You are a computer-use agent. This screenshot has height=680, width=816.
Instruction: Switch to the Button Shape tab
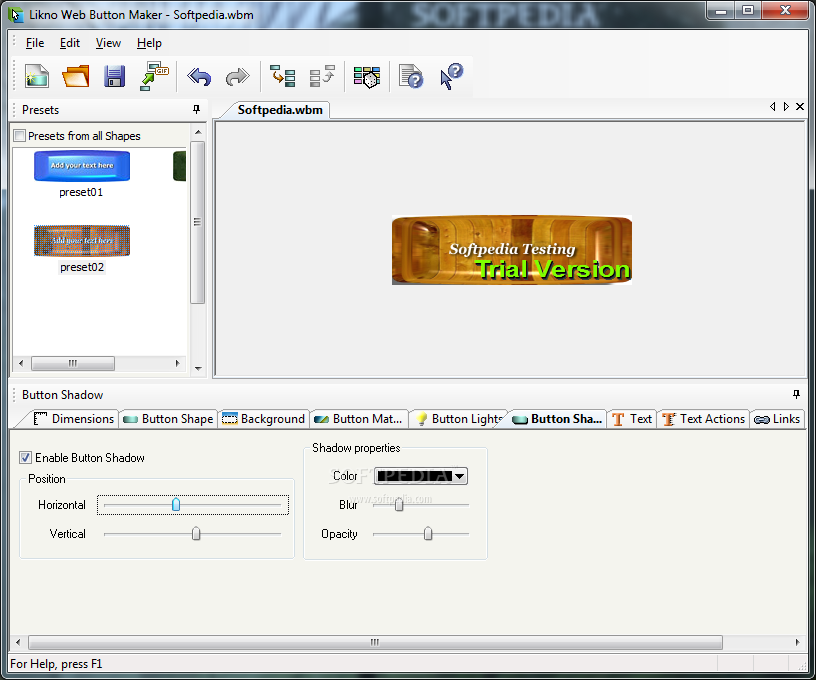click(x=168, y=419)
